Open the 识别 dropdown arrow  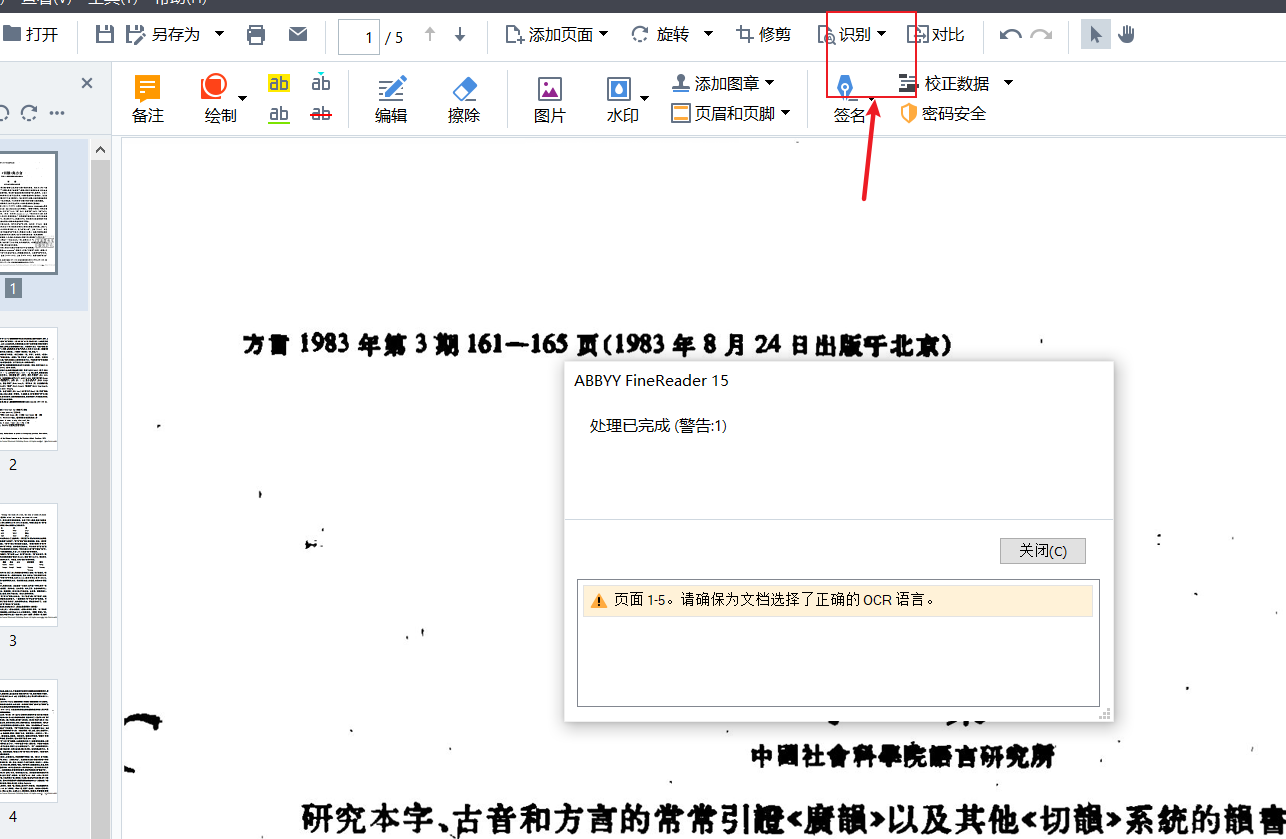(881, 35)
